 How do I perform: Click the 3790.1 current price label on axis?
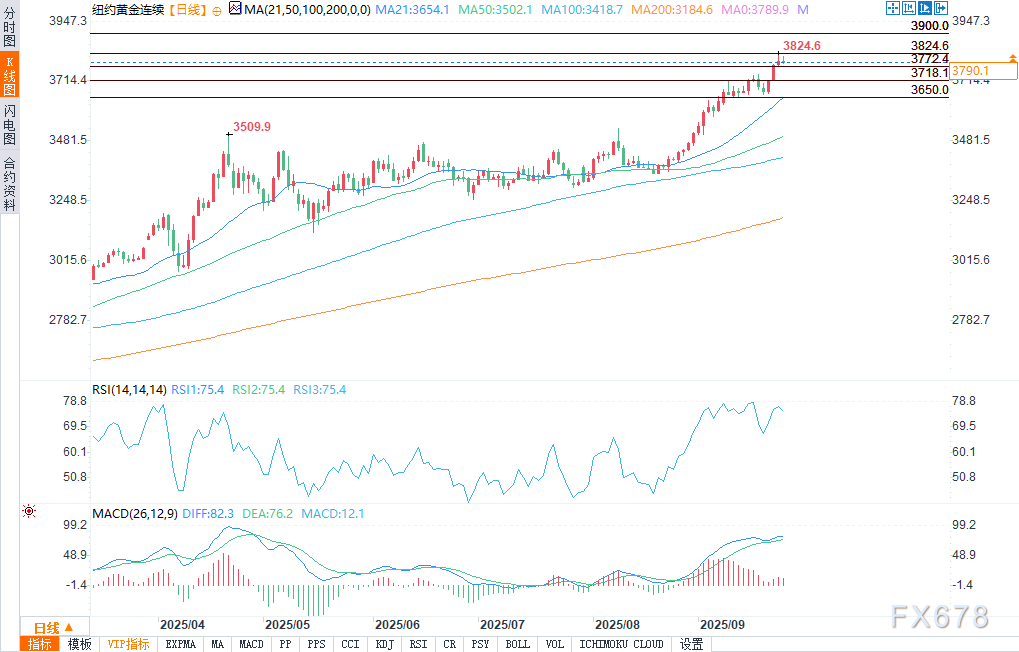[x=970, y=71]
